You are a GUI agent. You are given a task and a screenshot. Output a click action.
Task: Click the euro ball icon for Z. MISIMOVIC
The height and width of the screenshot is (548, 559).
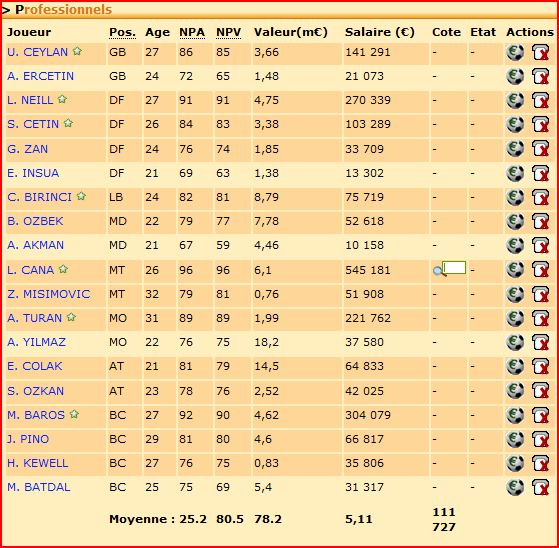515,294
